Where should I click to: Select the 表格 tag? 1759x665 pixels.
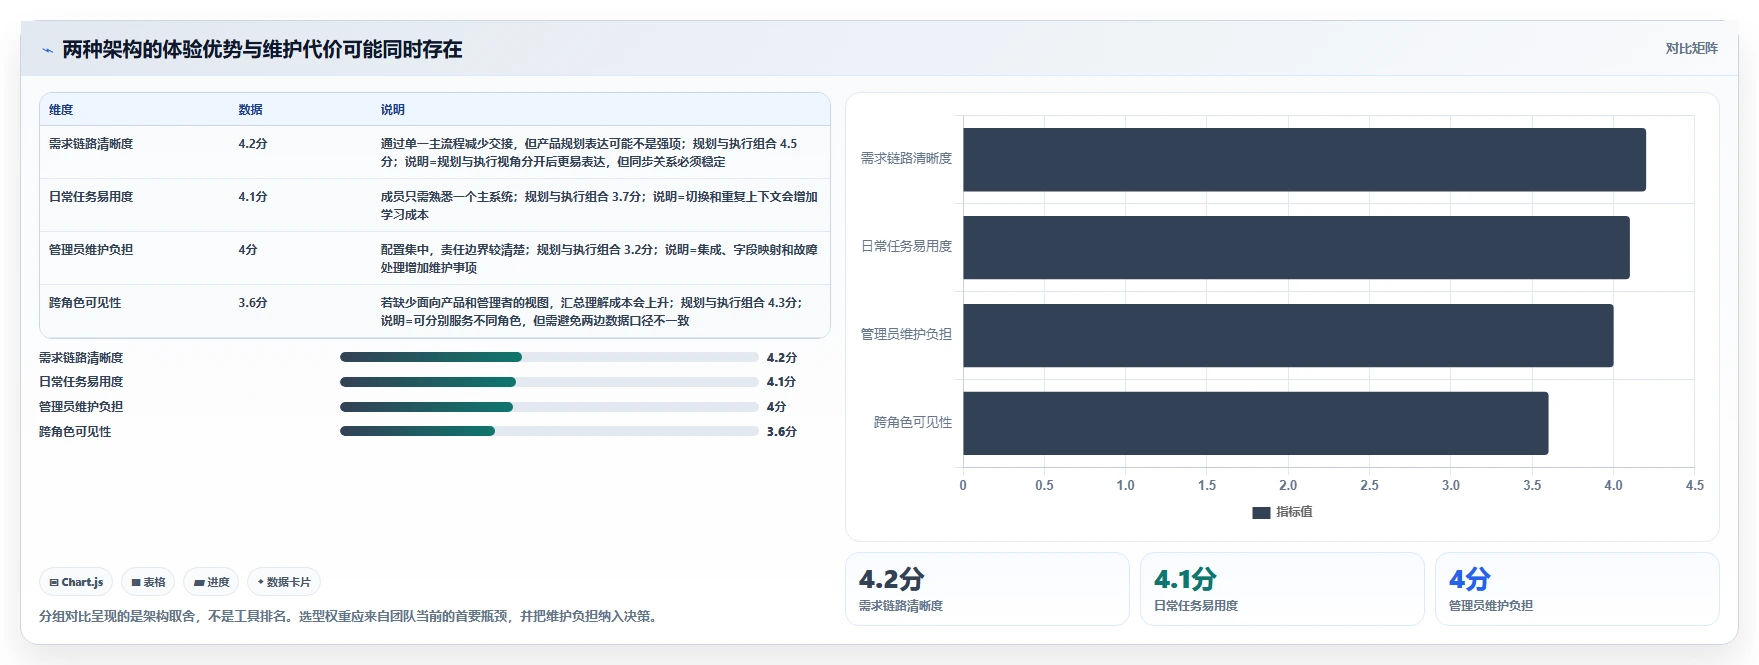(x=148, y=582)
